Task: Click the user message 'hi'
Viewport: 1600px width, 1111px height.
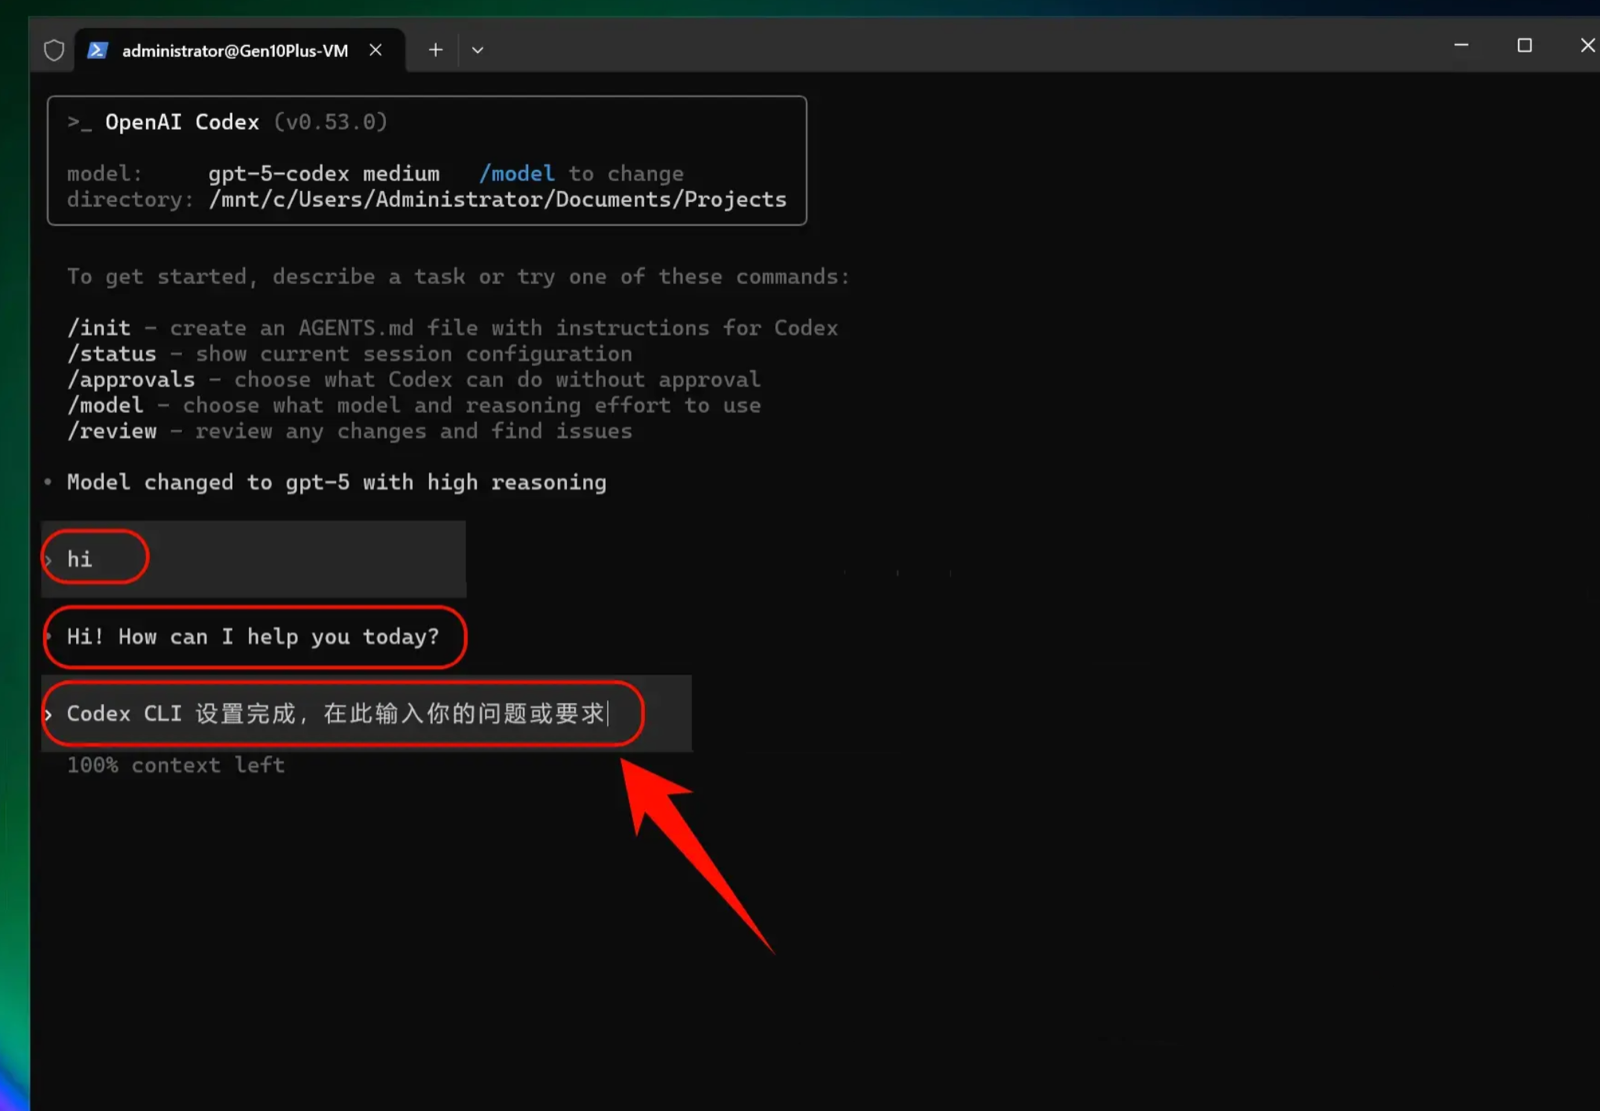Action: [80, 560]
